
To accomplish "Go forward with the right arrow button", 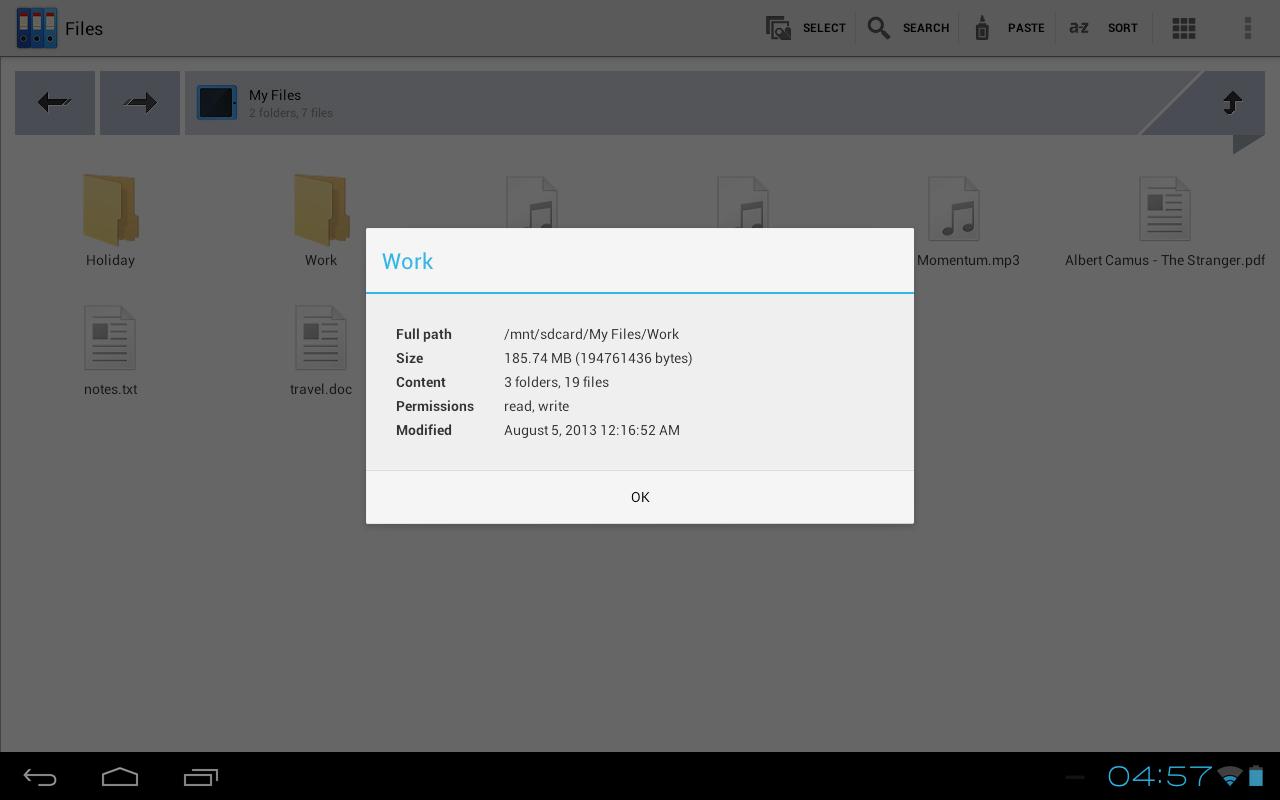I will 140,102.
